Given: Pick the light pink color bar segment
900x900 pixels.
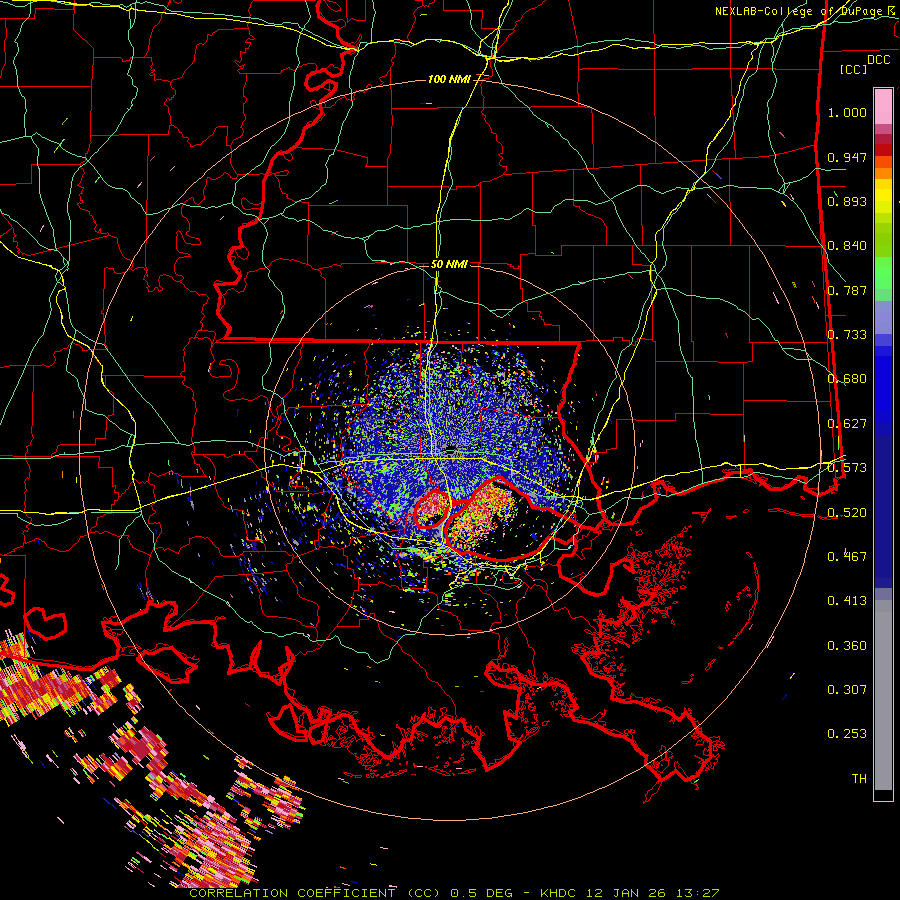Looking at the screenshot, I should click(x=883, y=106).
